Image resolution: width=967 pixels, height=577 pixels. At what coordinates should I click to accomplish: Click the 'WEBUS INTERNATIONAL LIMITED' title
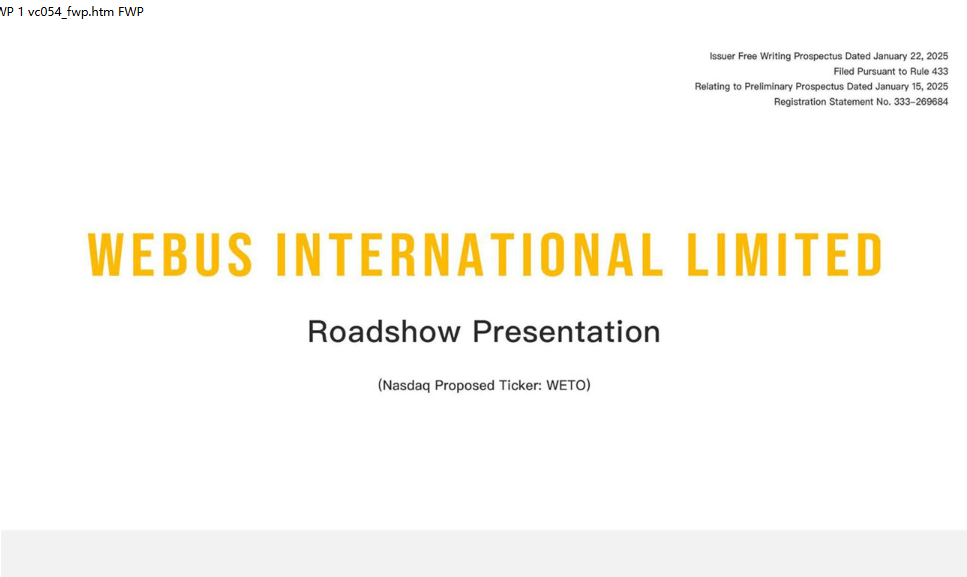click(x=485, y=255)
